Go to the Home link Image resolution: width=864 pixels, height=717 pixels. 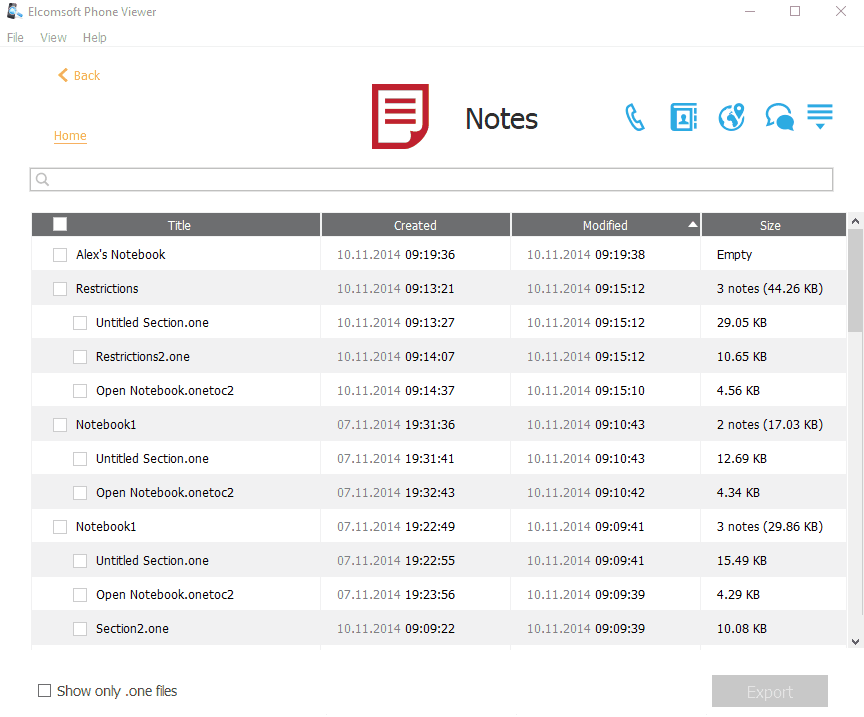pyautogui.click(x=70, y=136)
